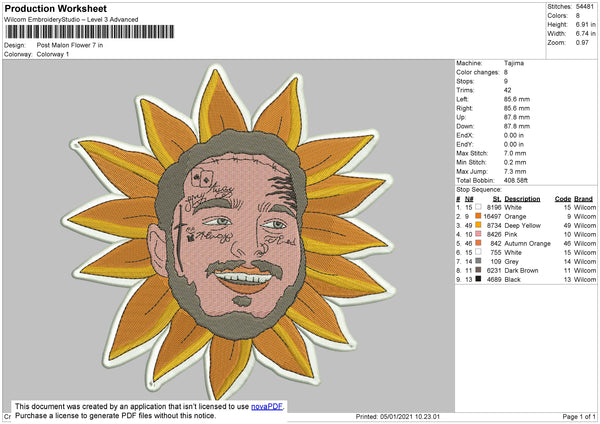600x424 pixels.
Task: Click the 'Production Worksheet' title
Action: (55, 8)
